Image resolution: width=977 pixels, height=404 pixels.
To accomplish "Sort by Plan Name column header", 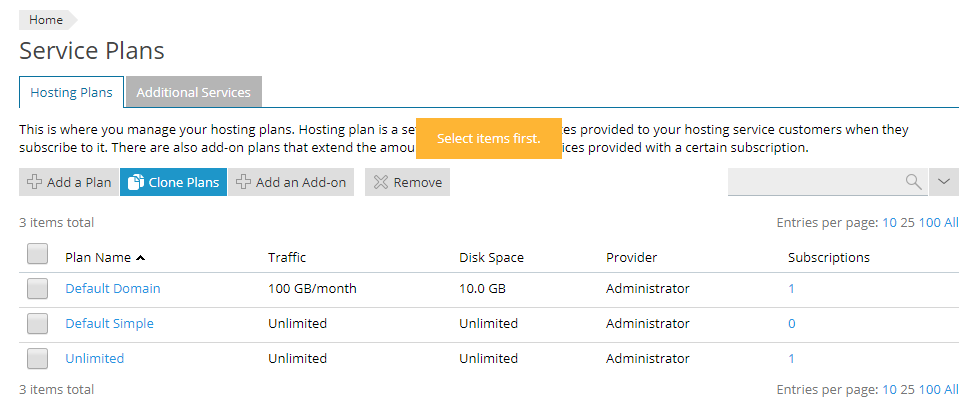I will 98,258.
